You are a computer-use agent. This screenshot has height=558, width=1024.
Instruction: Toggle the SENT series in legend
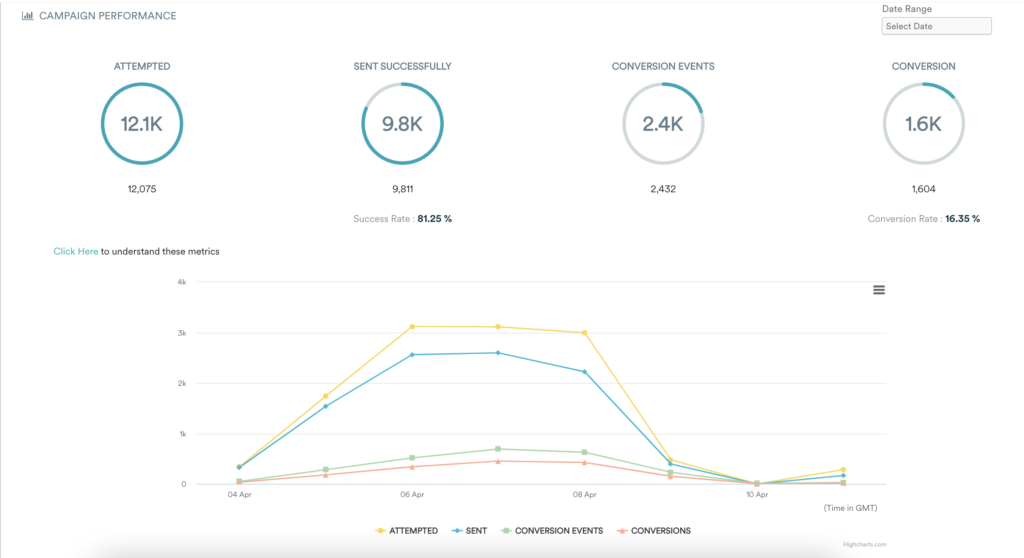[x=469, y=531]
